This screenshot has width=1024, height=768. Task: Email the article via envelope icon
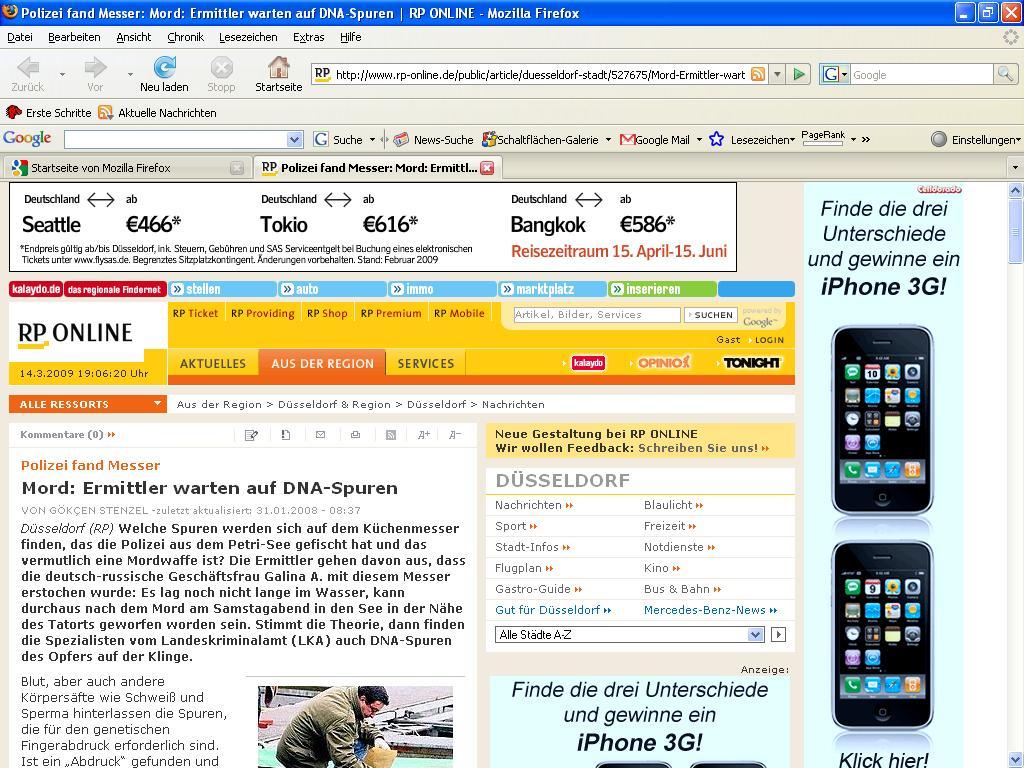tap(320, 435)
